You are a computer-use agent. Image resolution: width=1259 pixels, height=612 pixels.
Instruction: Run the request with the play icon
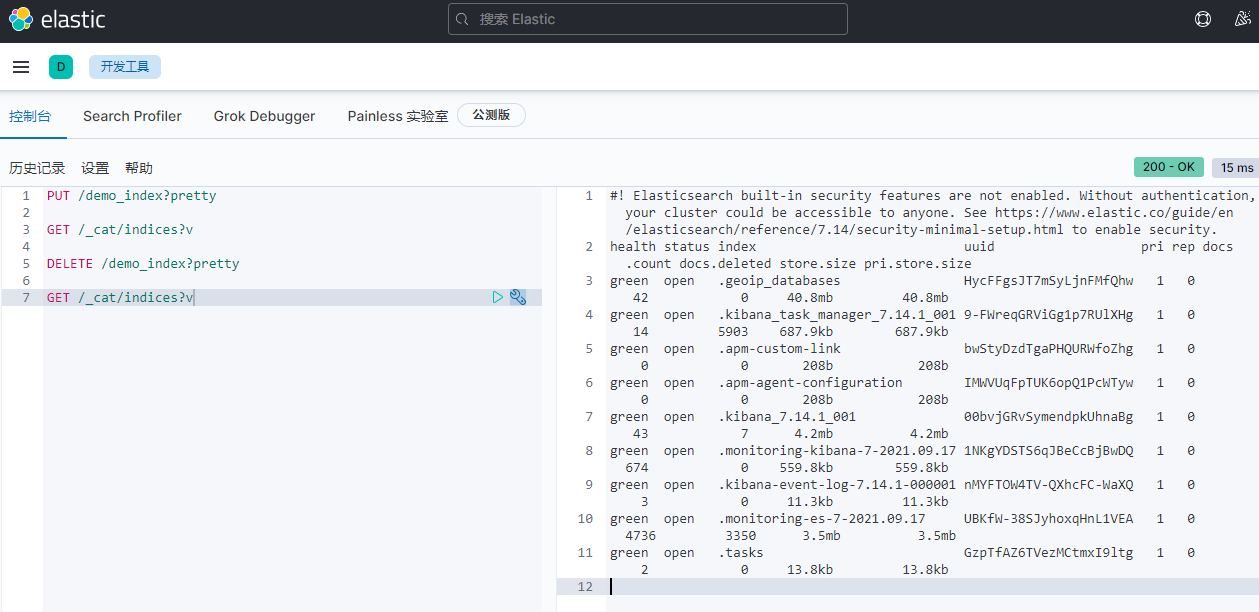[x=498, y=297]
